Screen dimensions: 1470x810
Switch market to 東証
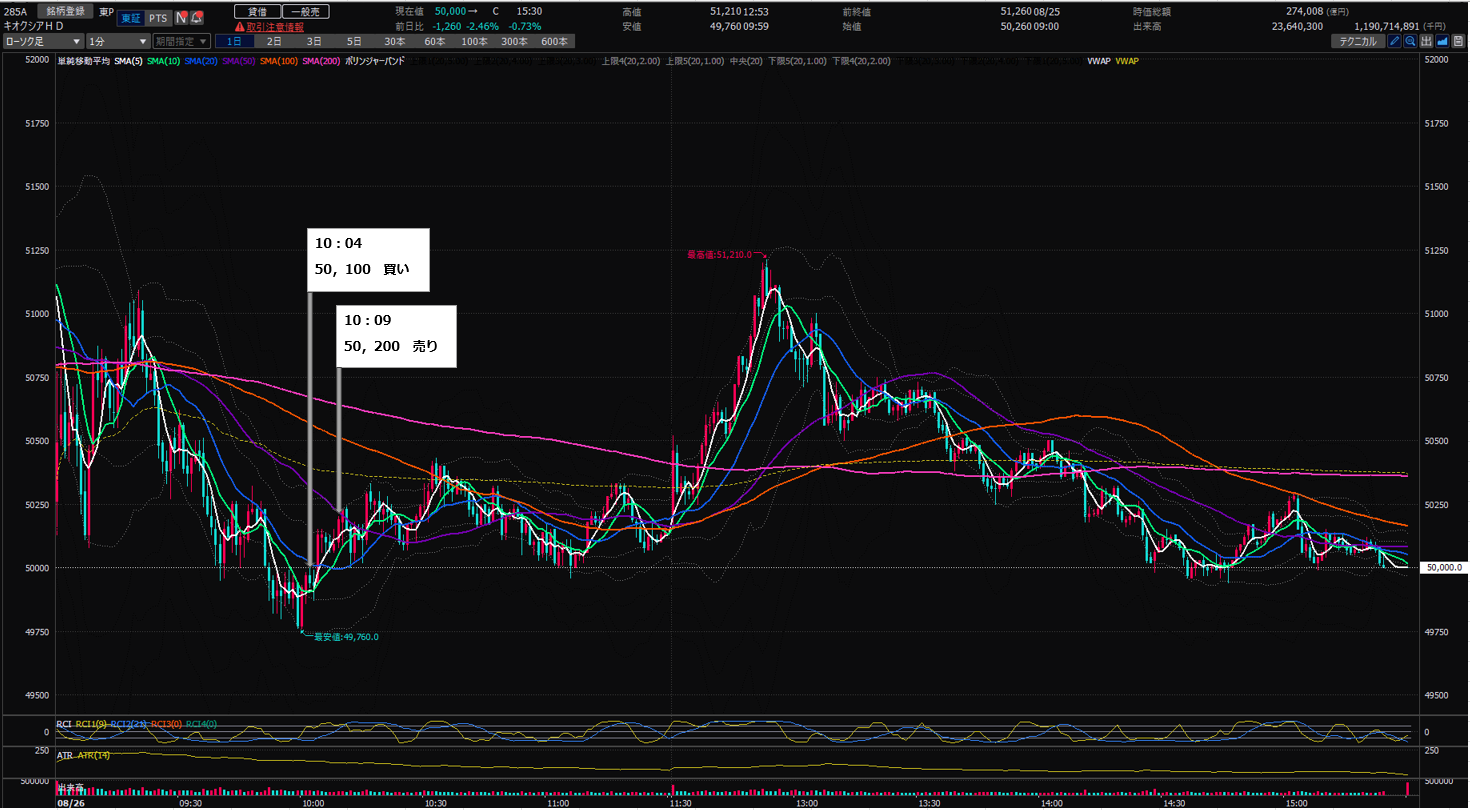point(130,18)
